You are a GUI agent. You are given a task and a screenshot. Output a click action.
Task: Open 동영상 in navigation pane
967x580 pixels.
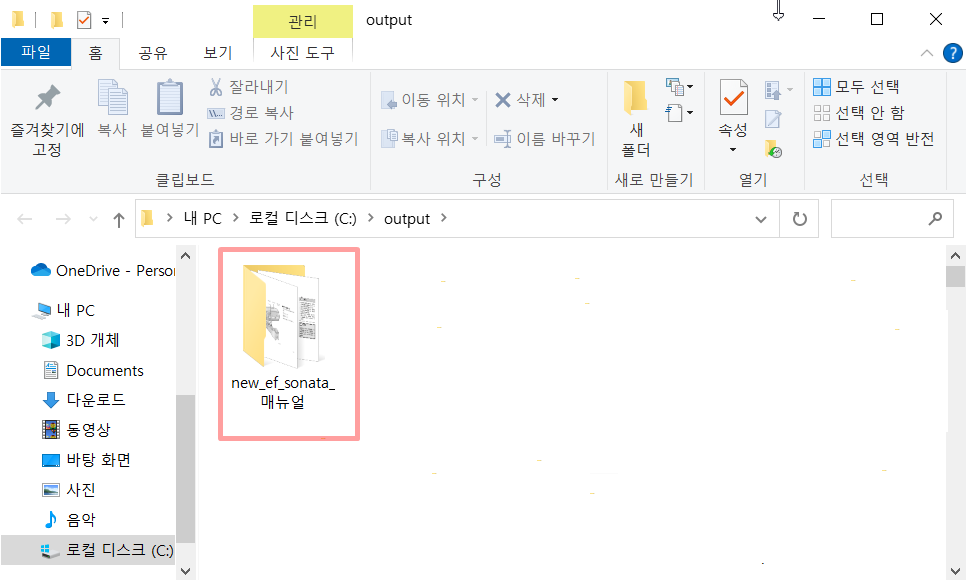76,429
